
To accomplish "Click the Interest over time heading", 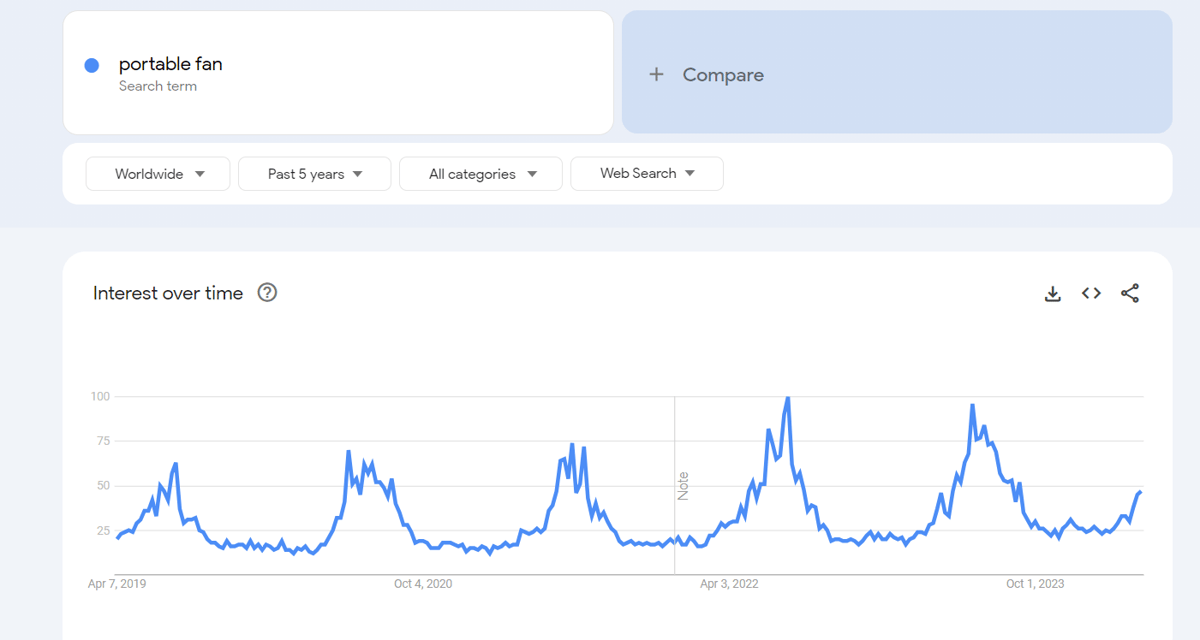I will (168, 293).
